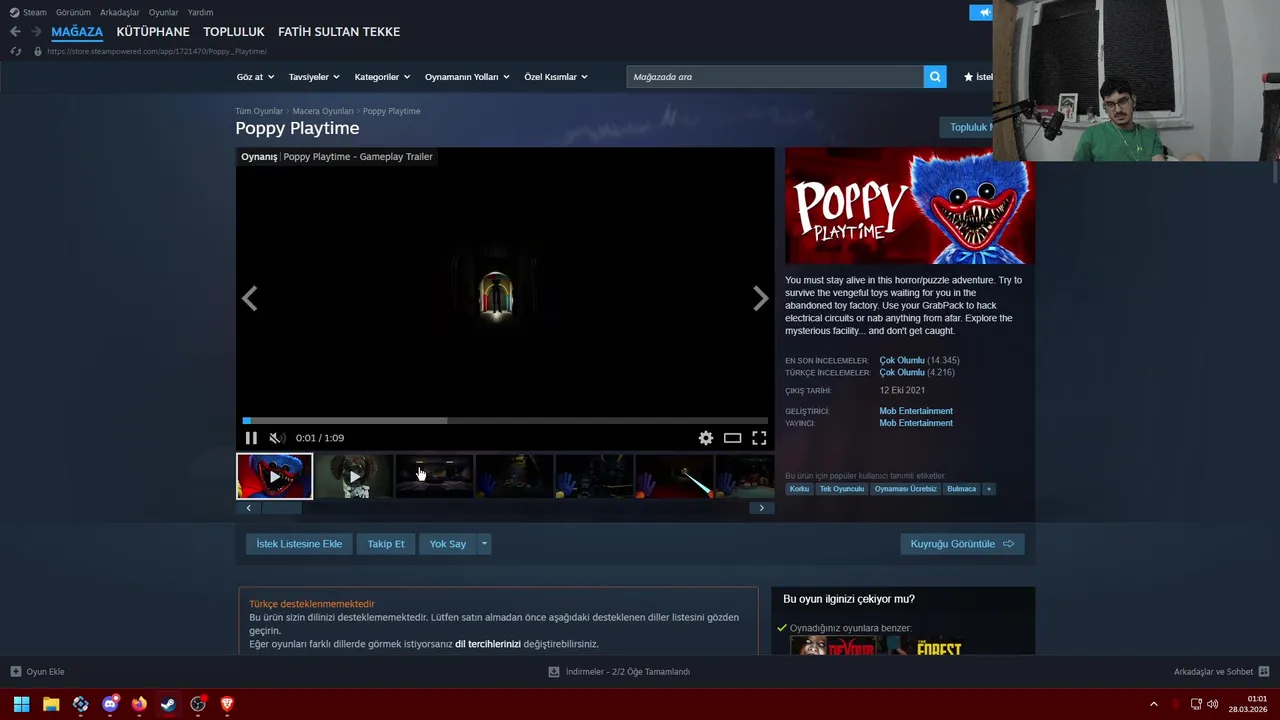The image size is (1280, 720).
Task: Open the Görünüm menu
Action: (x=73, y=12)
